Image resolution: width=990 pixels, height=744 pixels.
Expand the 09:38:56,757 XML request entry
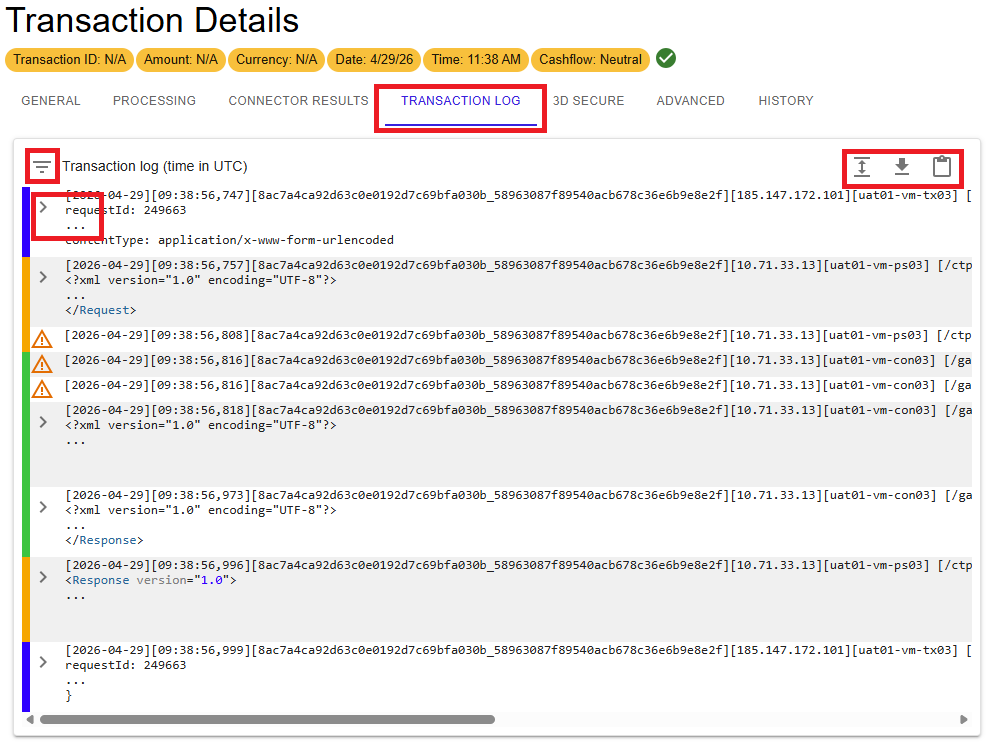[x=43, y=277]
